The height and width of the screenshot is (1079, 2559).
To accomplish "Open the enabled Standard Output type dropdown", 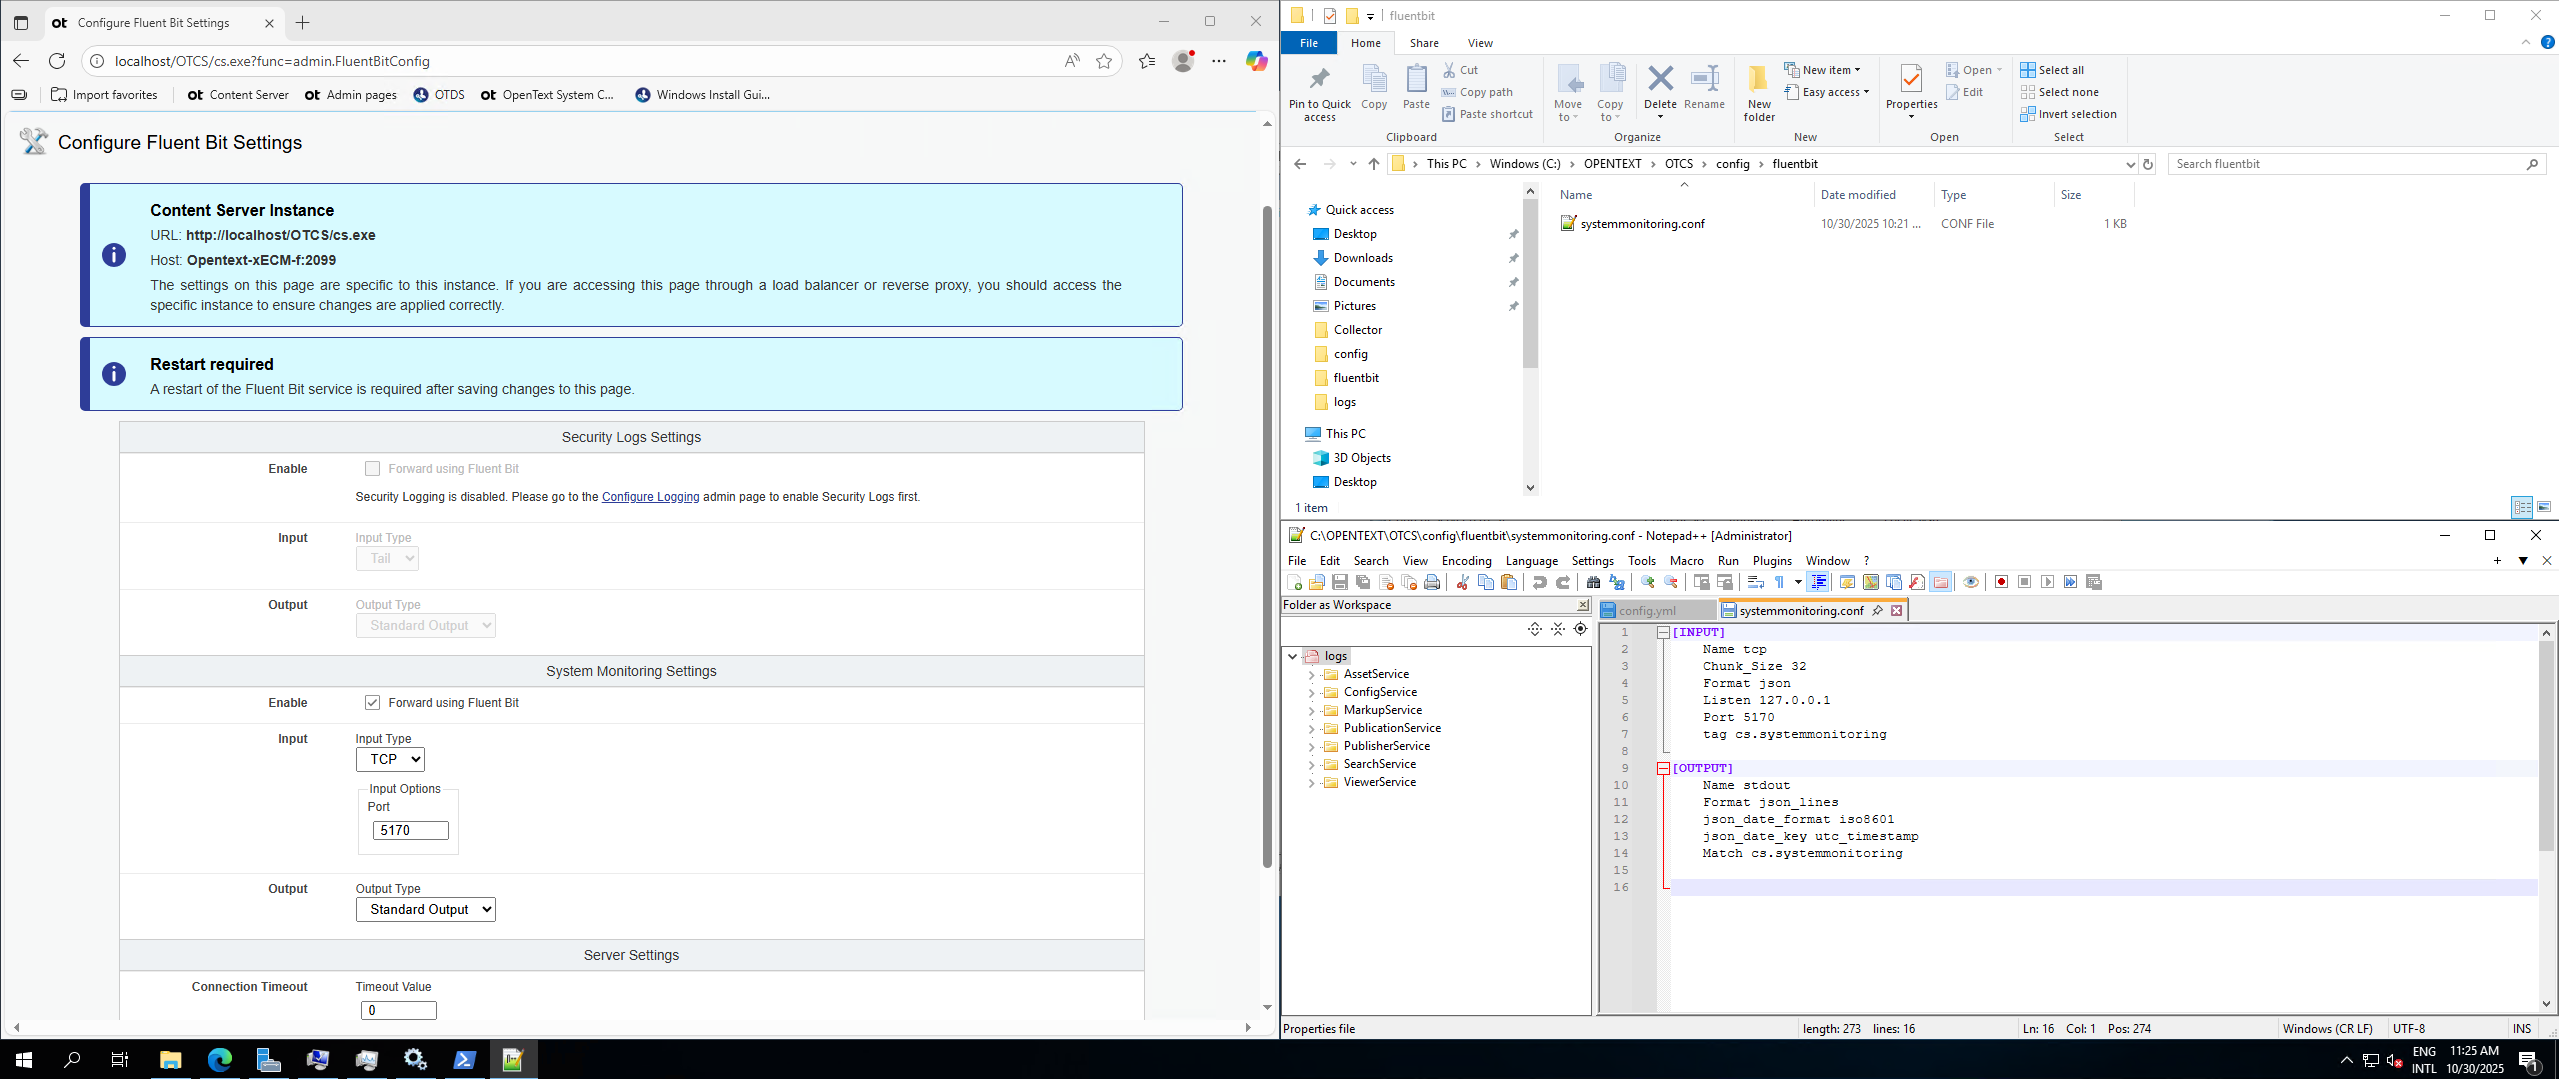I will pos(426,910).
